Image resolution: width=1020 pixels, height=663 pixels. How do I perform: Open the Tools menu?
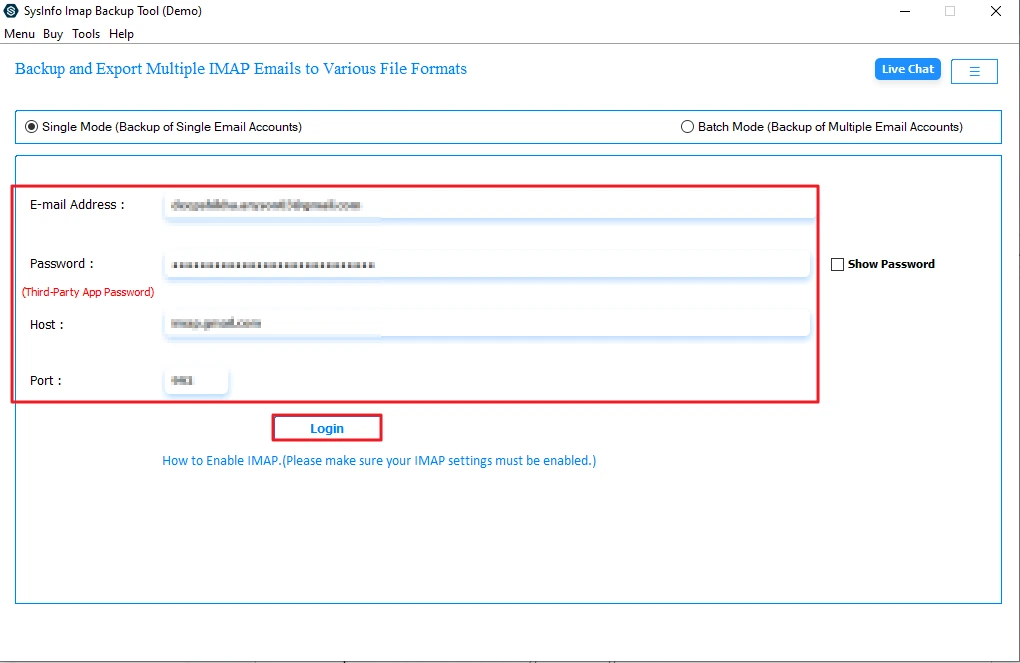click(x=85, y=33)
